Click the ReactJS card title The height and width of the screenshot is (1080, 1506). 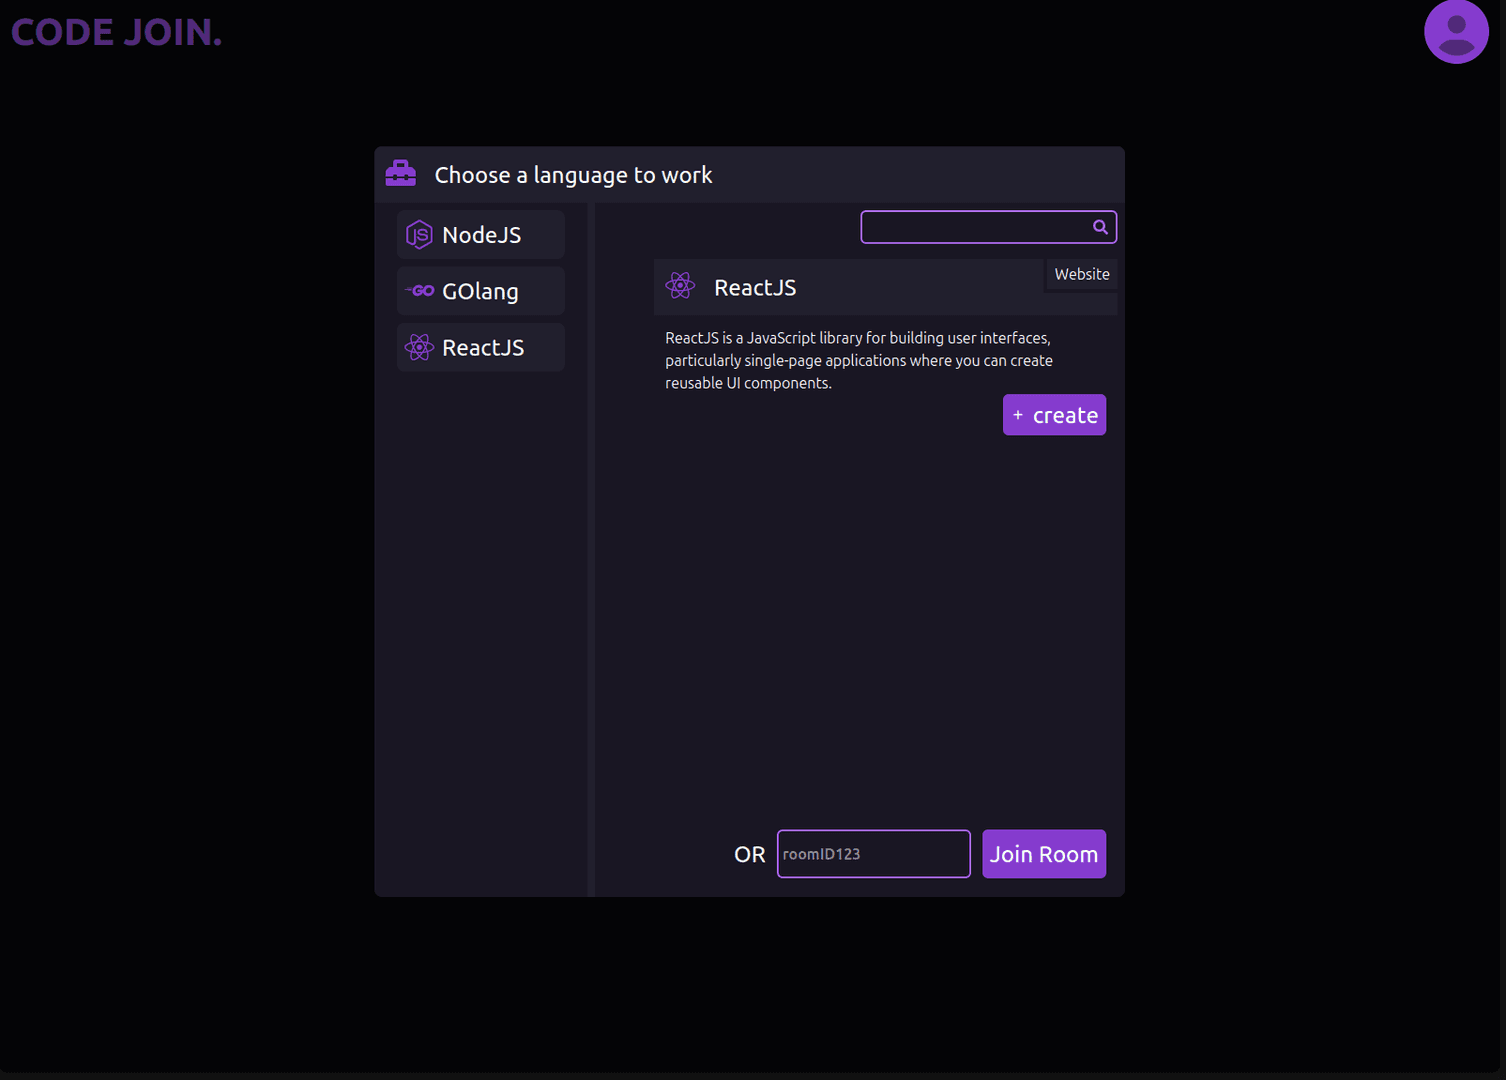tap(755, 288)
